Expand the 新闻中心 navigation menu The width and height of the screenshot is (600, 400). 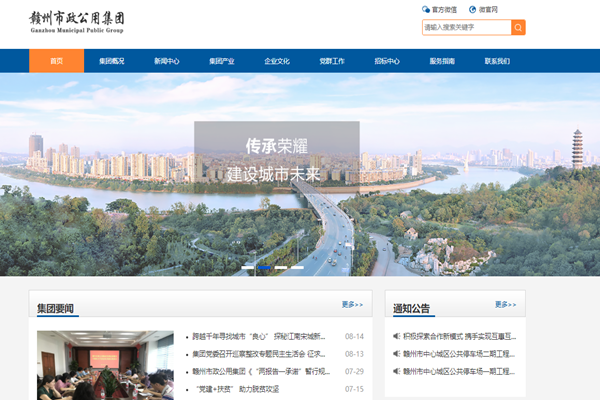click(167, 61)
